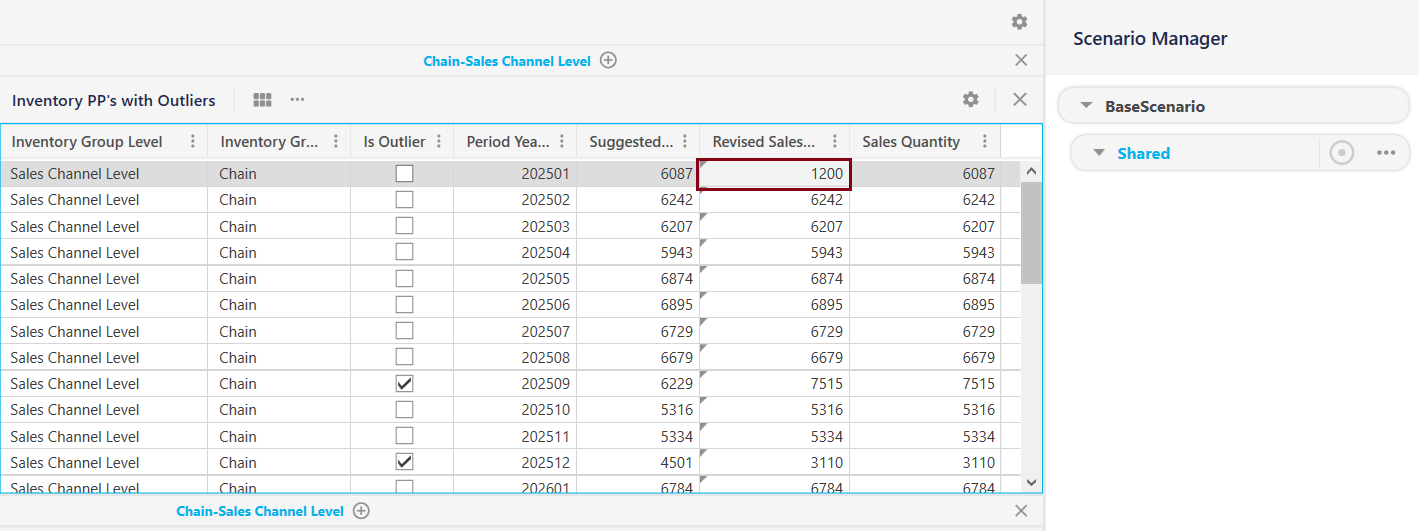The height and width of the screenshot is (531, 1422).
Task: Open Inventory Group Level column menu
Action: 192,142
